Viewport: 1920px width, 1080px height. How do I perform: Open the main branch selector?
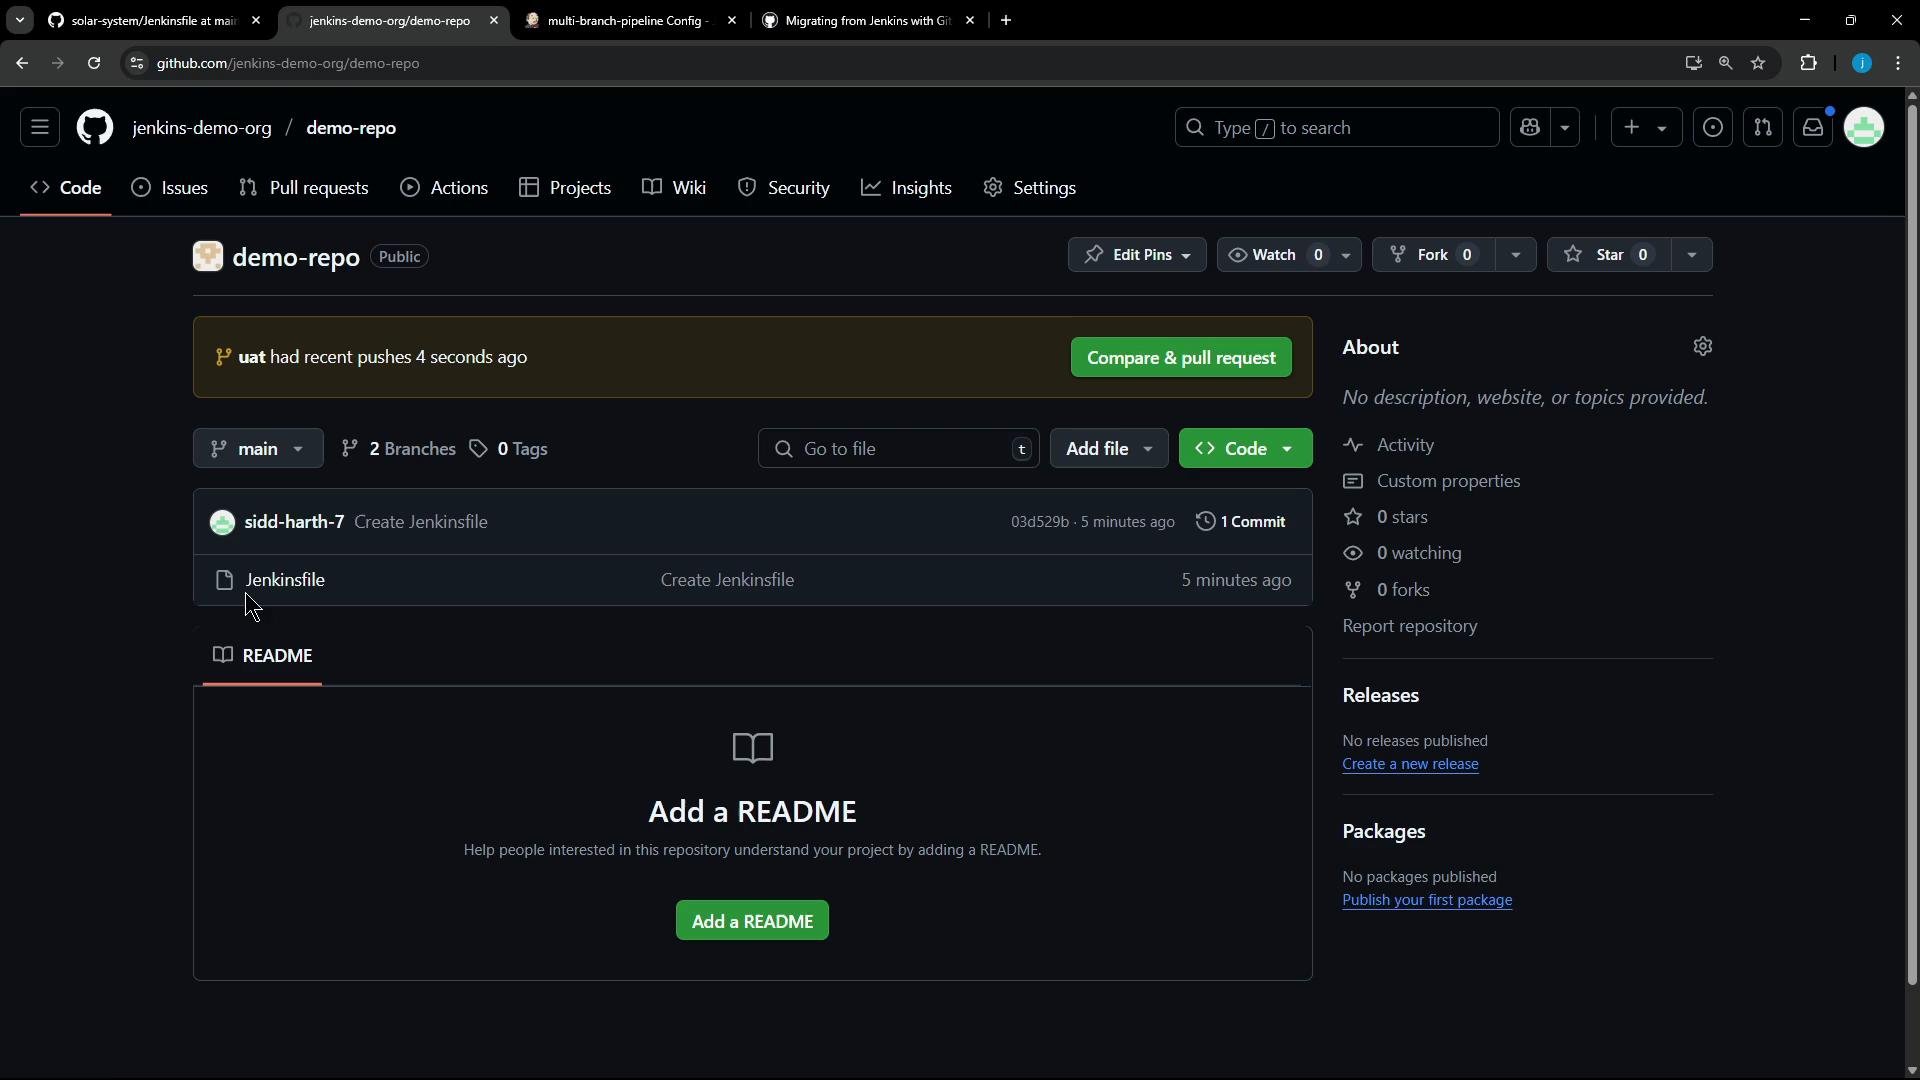click(x=258, y=449)
